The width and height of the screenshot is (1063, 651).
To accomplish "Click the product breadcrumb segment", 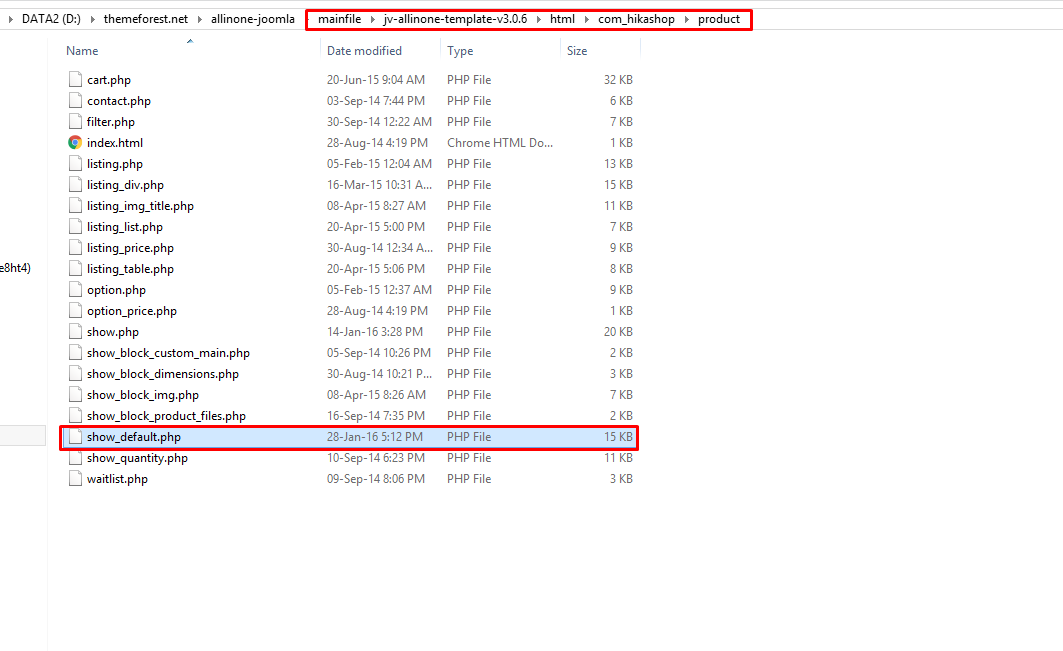I will [719, 19].
